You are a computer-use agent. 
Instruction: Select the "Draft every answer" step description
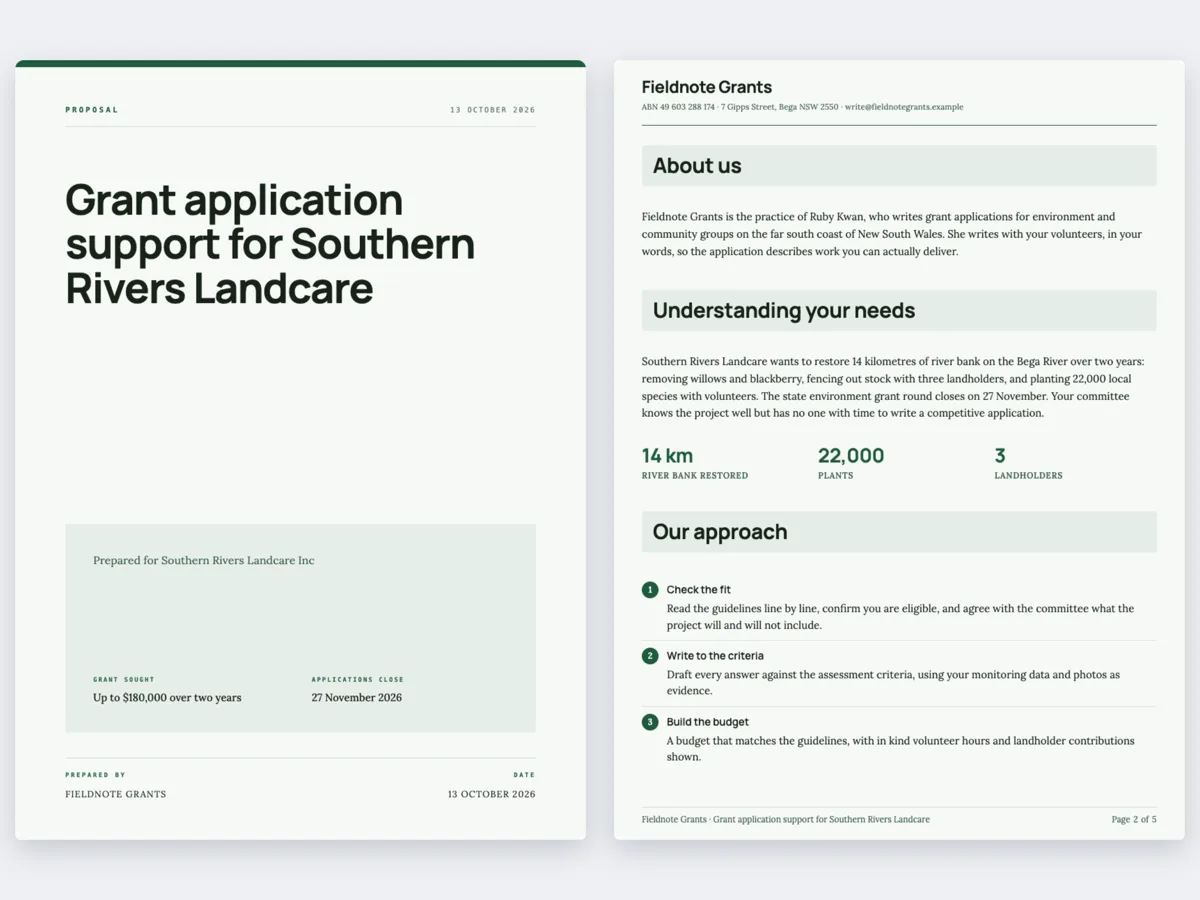[894, 683]
